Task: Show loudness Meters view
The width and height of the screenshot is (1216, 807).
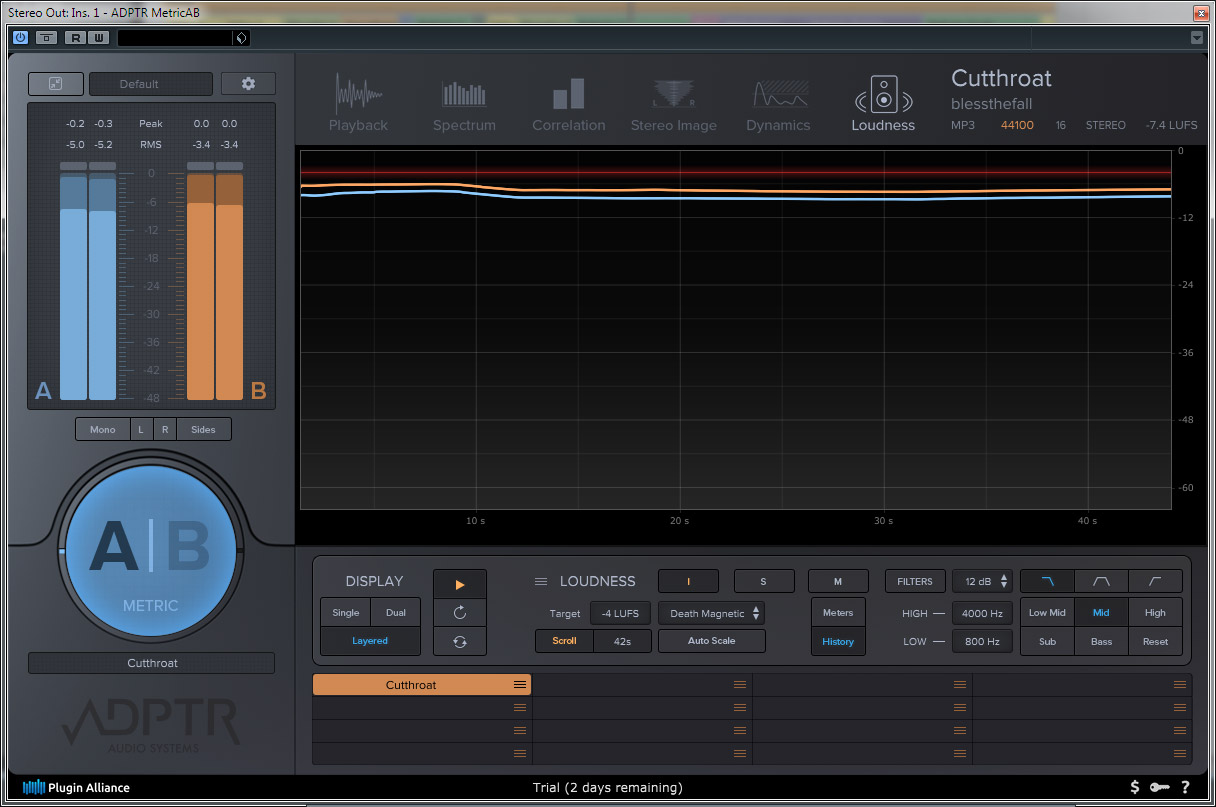Action: tap(838, 613)
